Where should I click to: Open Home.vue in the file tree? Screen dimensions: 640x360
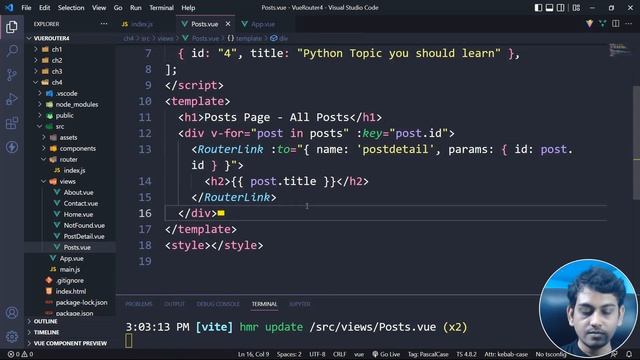tap(70, 214)
